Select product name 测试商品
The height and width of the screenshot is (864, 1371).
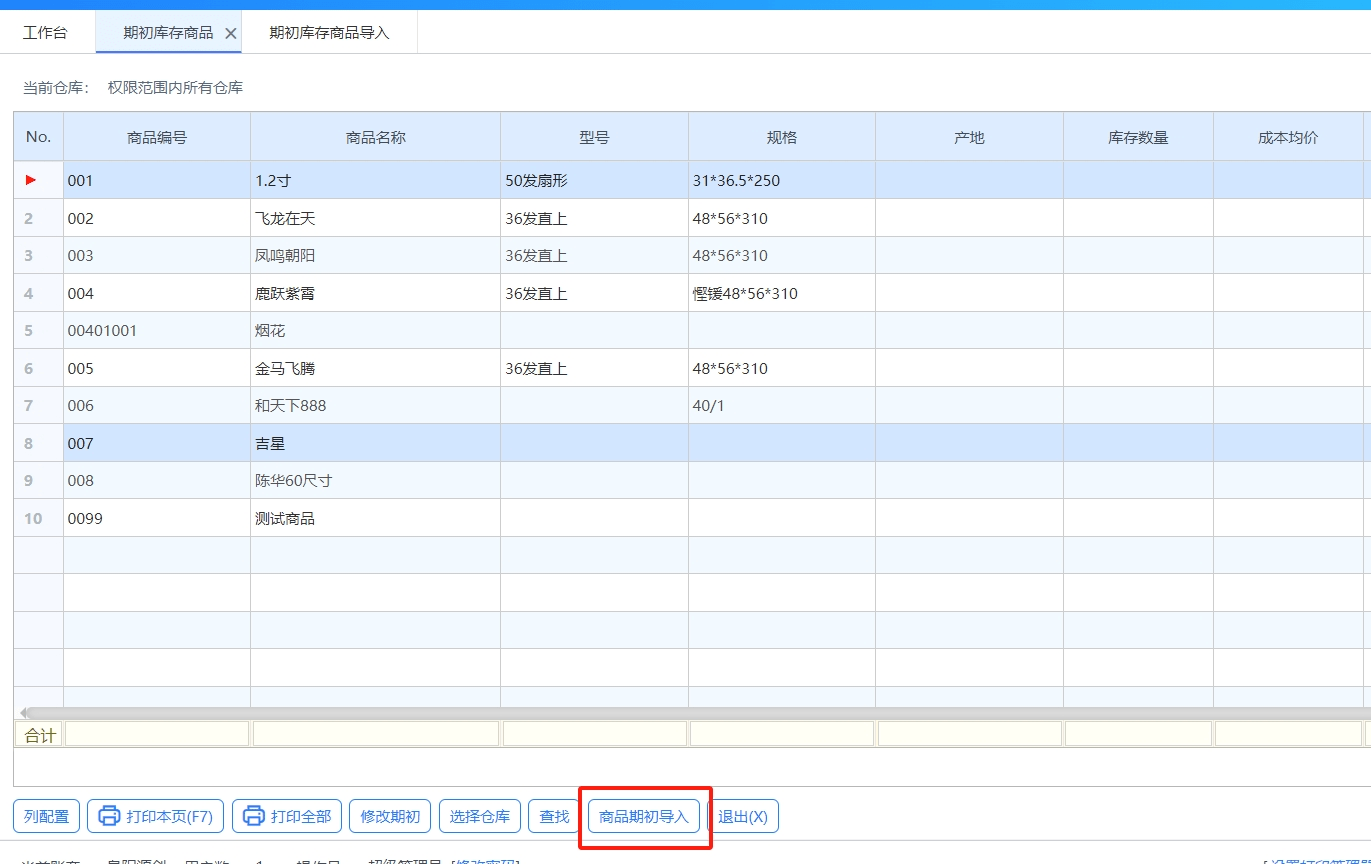point(376,518)
